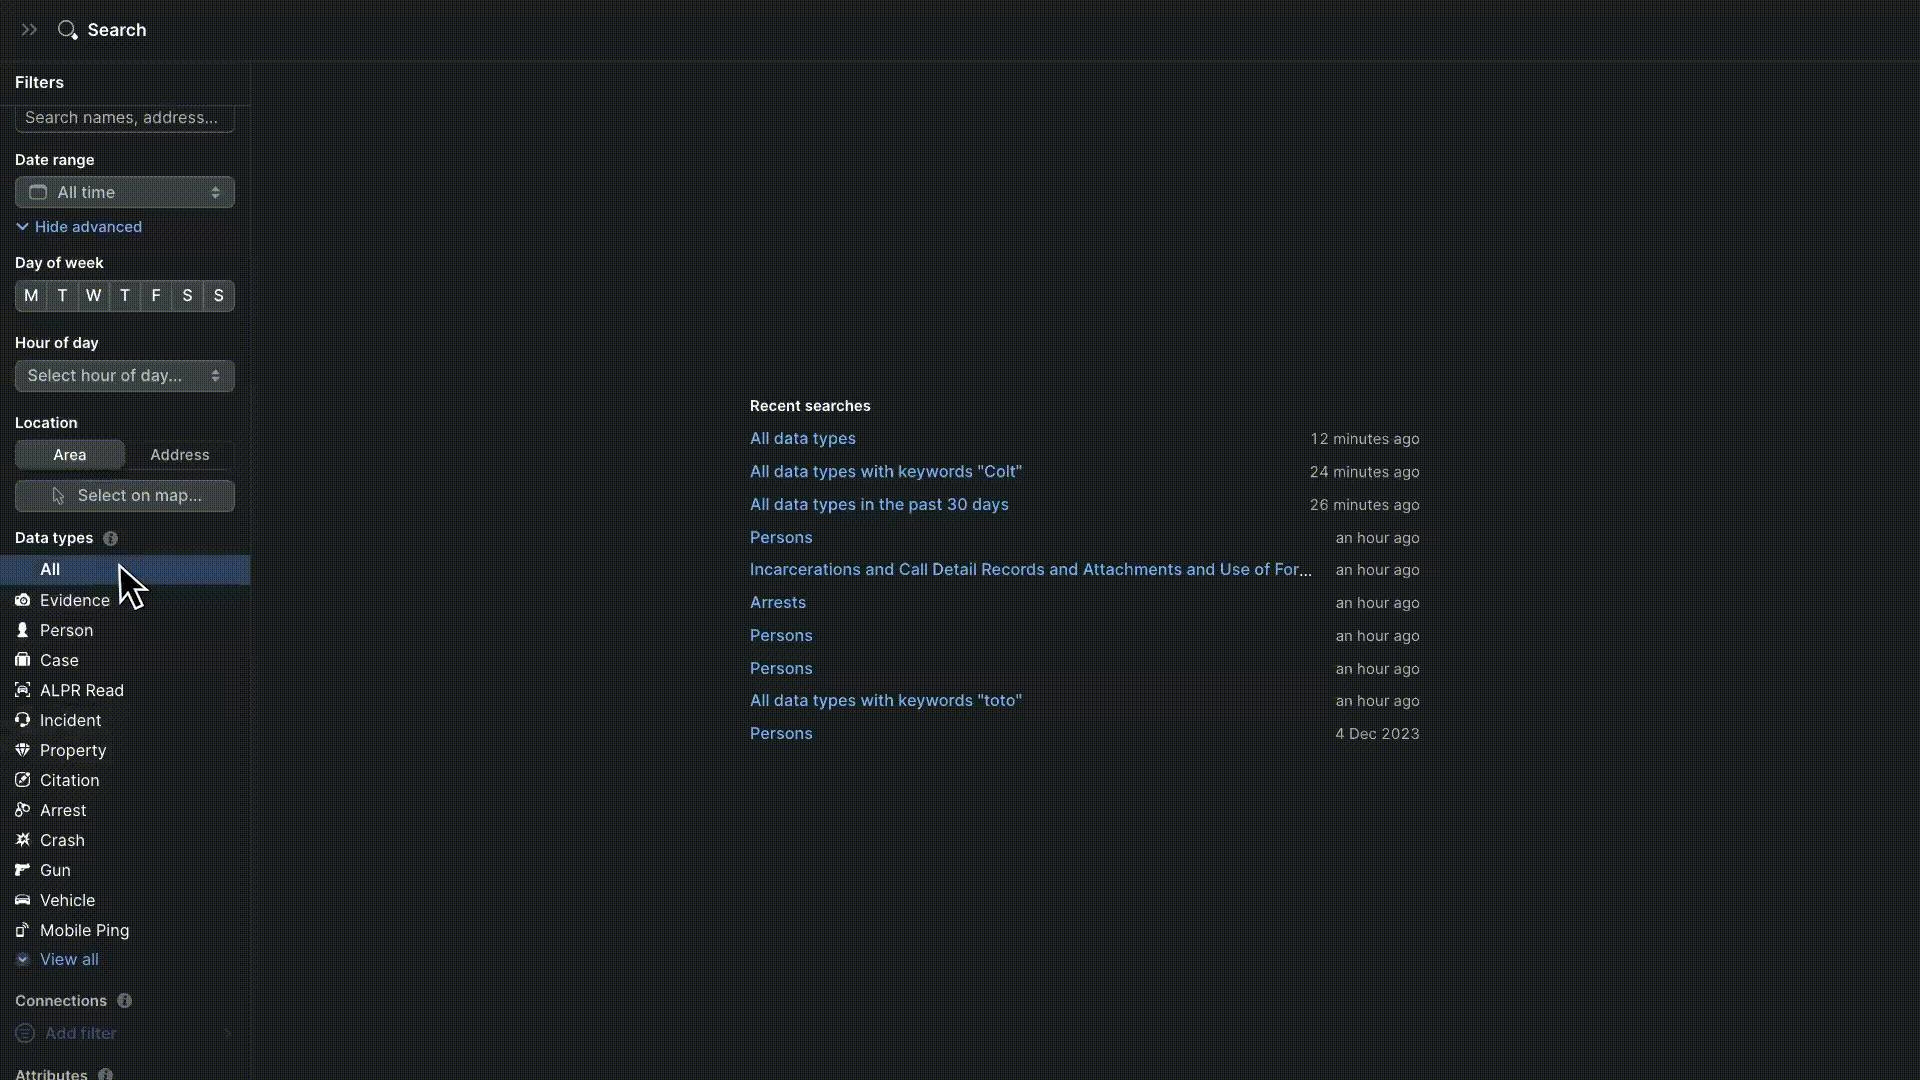Select Crash data type
The width and height of the screenshot is (1920, 1080).
125,840
